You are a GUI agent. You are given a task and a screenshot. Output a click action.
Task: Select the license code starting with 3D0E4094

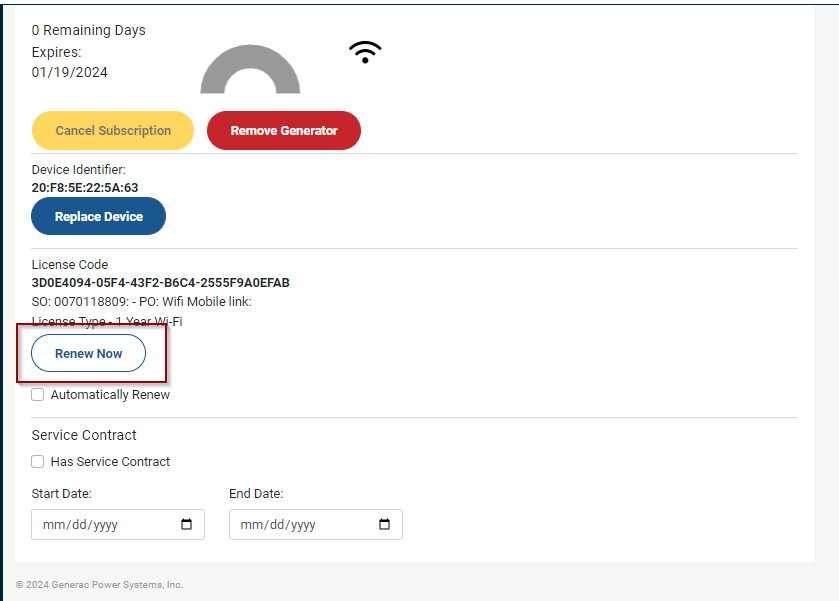click(161, 283)
